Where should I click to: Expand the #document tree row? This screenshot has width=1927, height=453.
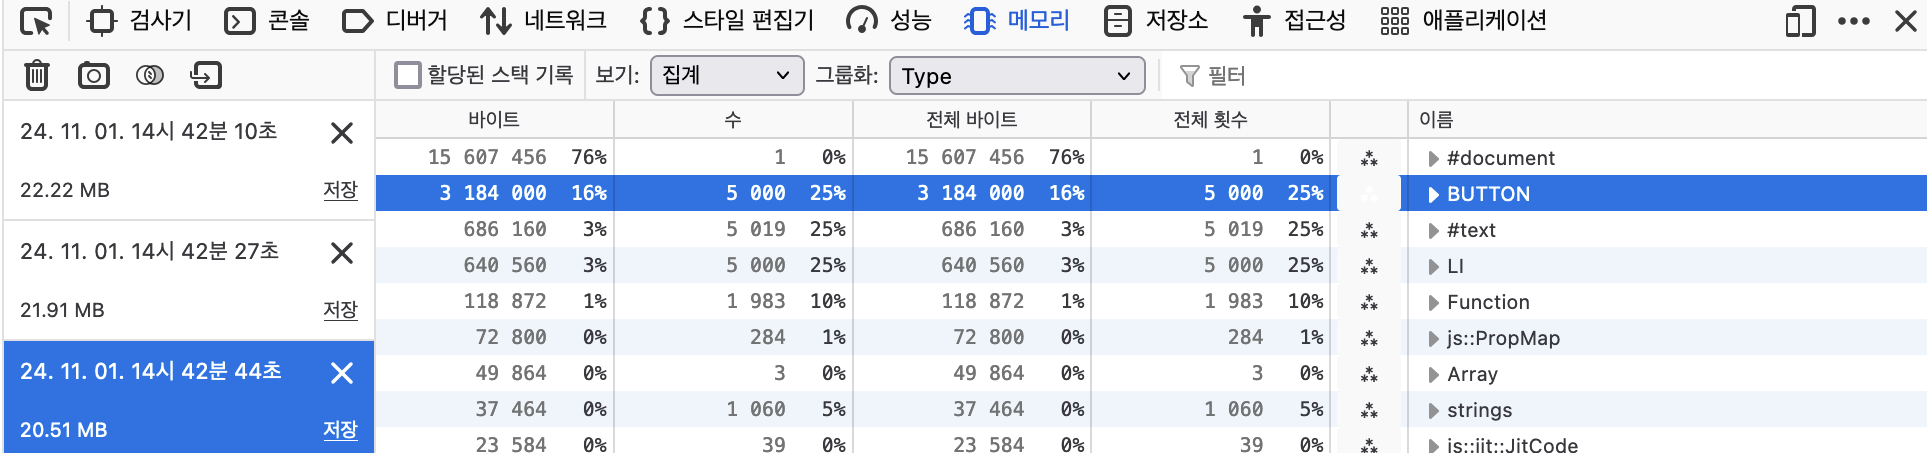1433,158
